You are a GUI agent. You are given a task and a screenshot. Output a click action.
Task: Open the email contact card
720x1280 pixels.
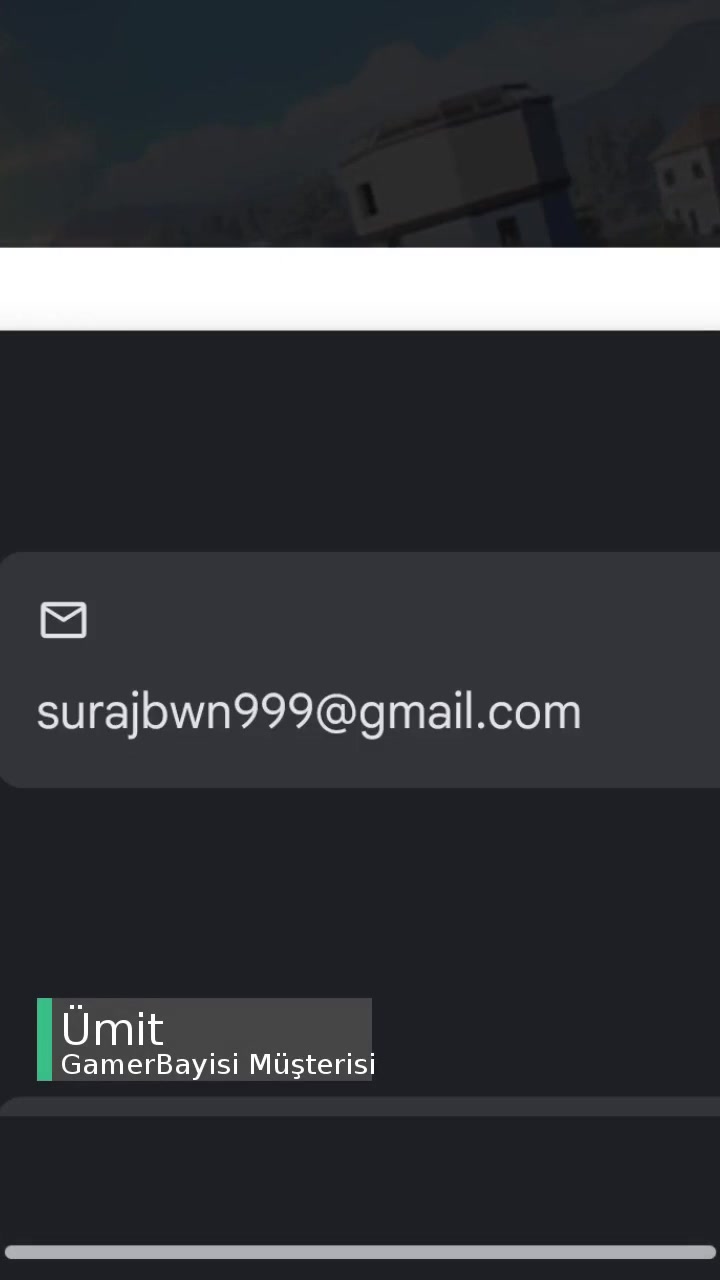pyautogui.click(x=360, y=670)
